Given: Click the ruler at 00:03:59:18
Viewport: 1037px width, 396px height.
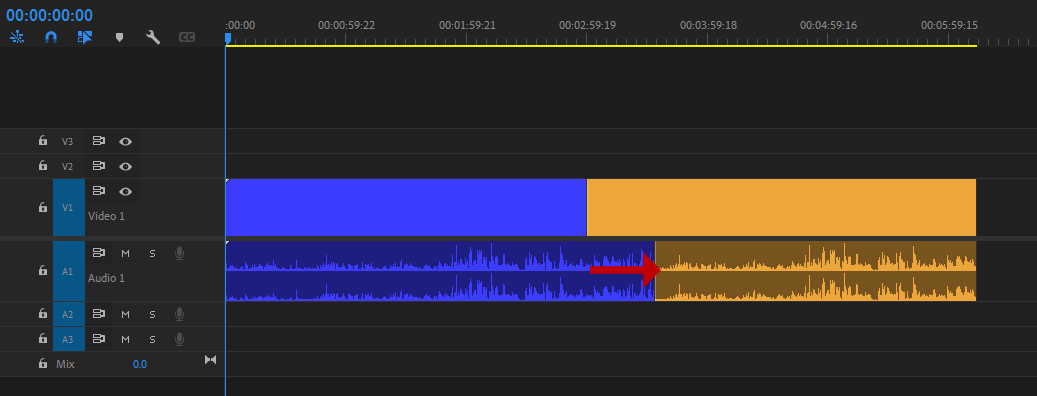Looking at the screenshot, I should [x=708, y=26].
